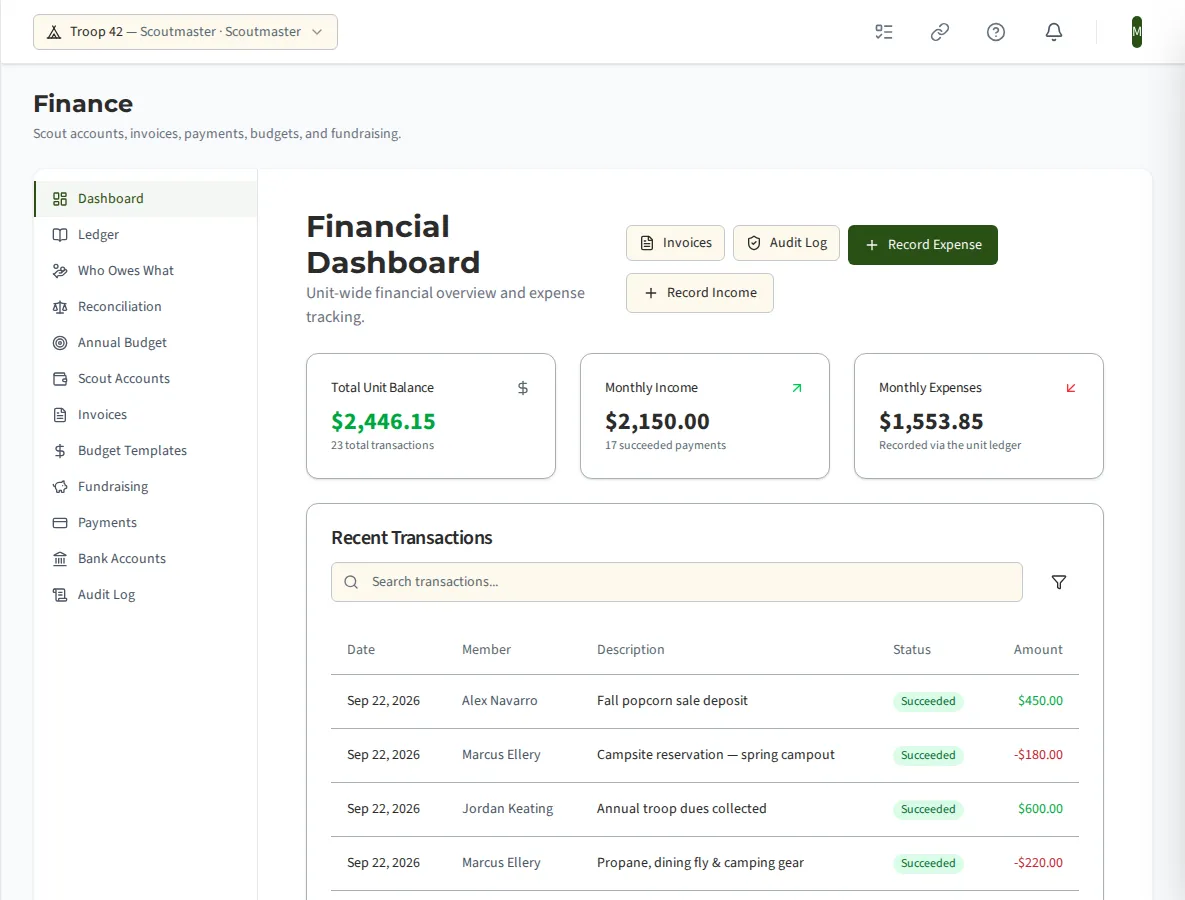Image resolution: width=1185 pixels, height=900 pixels.
Task: Click the $1,553.85 monthly expenses value
Action: click(x=931, y=422)
